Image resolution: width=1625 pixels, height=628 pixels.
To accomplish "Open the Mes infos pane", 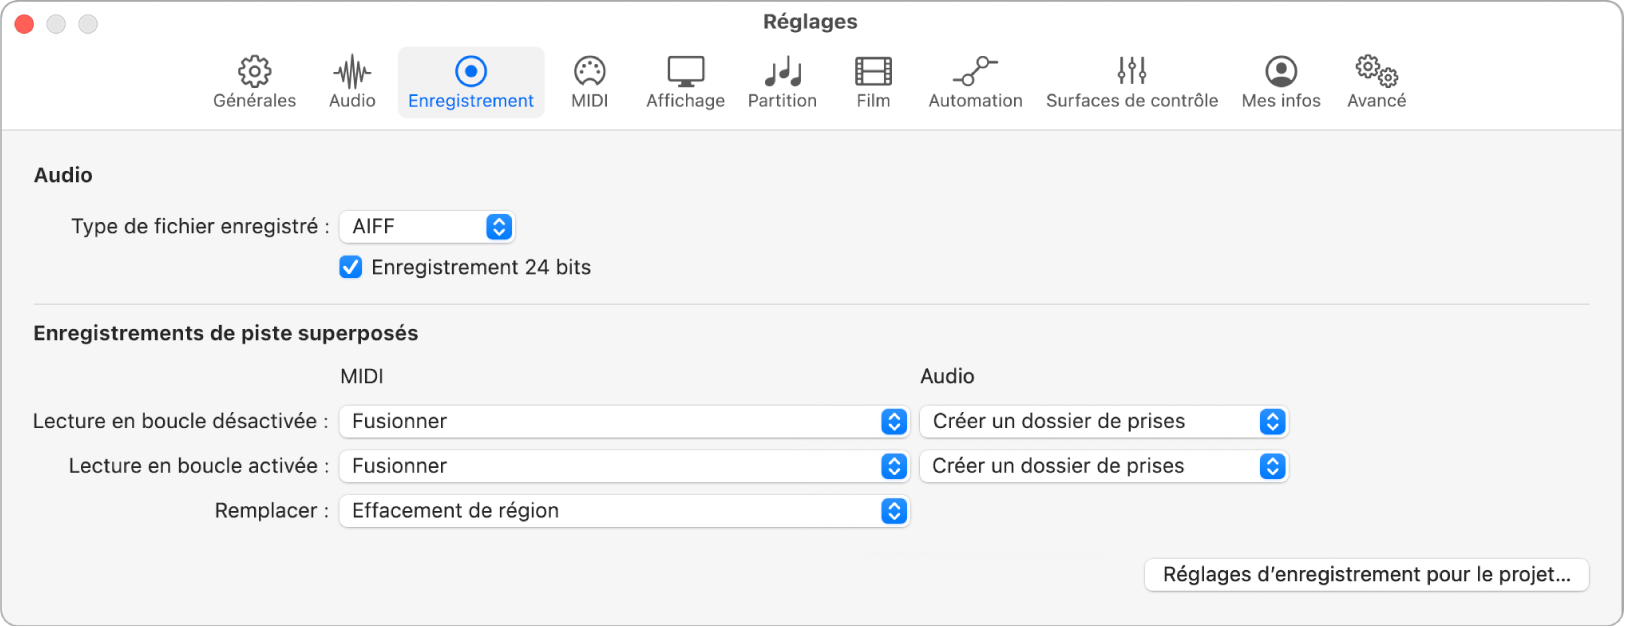I will pyautogui.click(x=1281, y=82).
